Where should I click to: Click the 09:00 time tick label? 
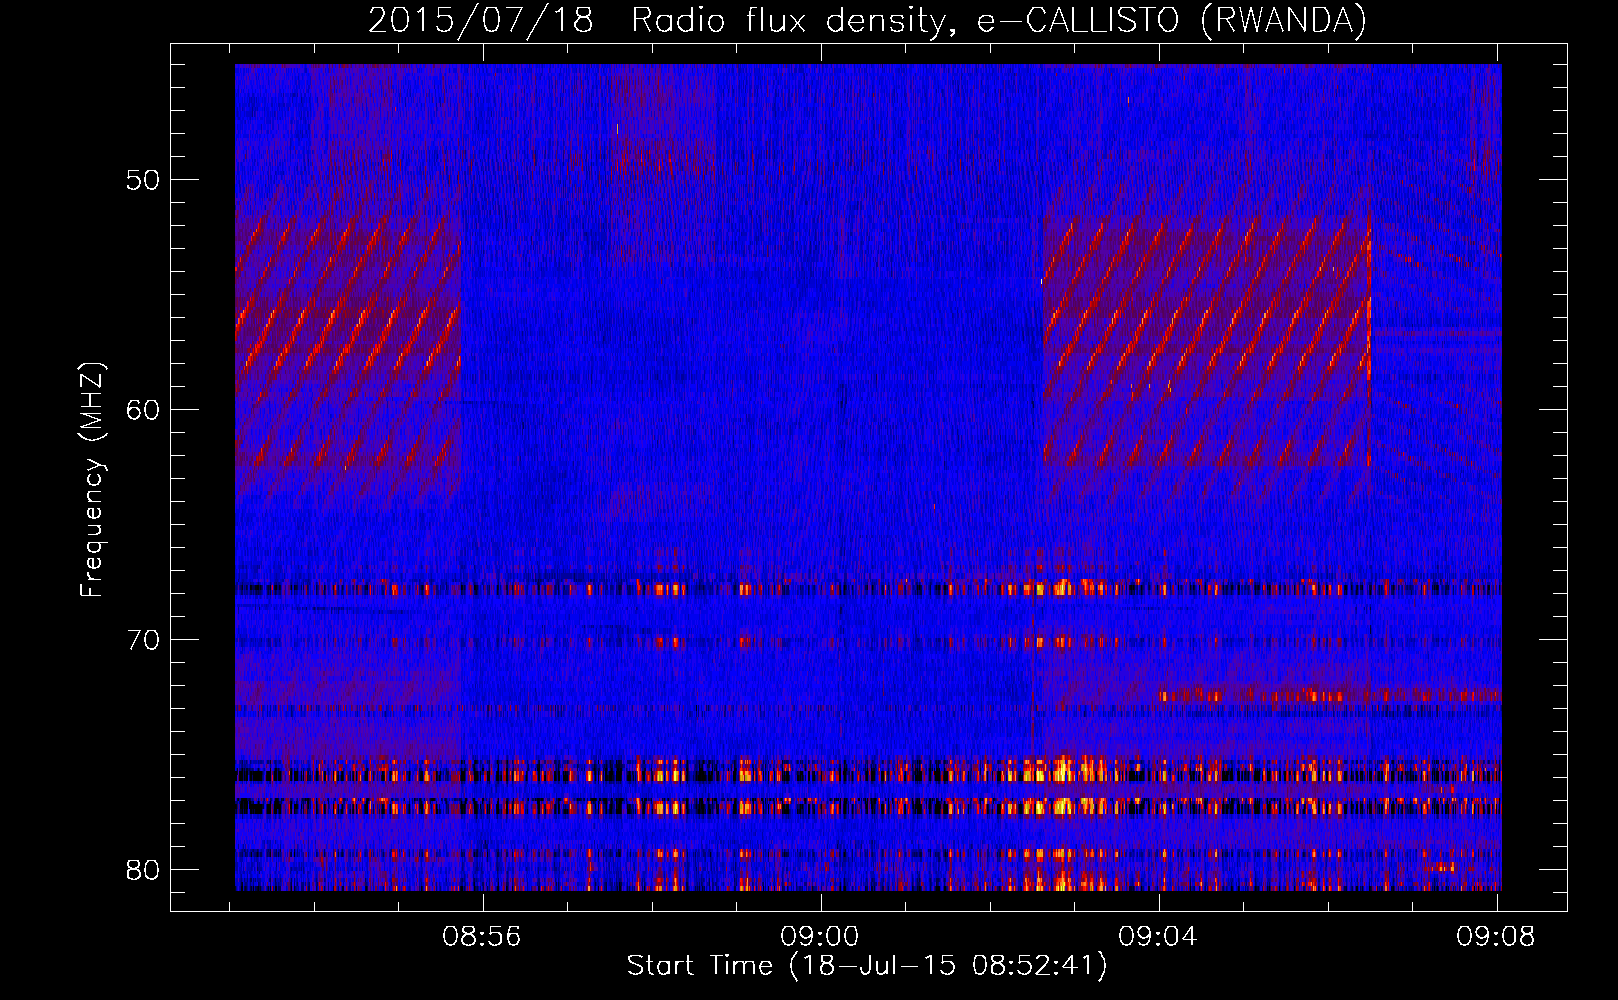pos(820,937)
